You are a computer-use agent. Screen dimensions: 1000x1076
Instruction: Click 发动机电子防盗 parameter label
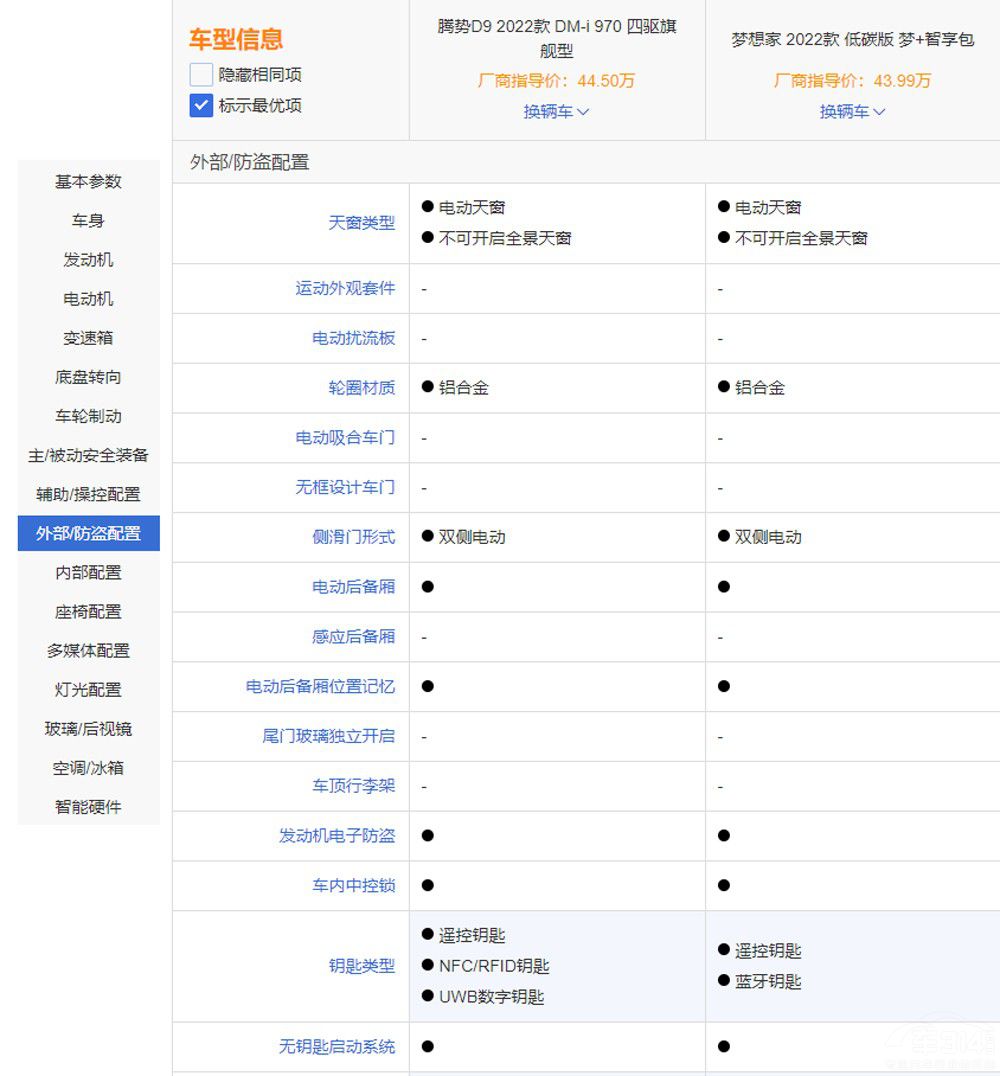(x=336, y=835)
